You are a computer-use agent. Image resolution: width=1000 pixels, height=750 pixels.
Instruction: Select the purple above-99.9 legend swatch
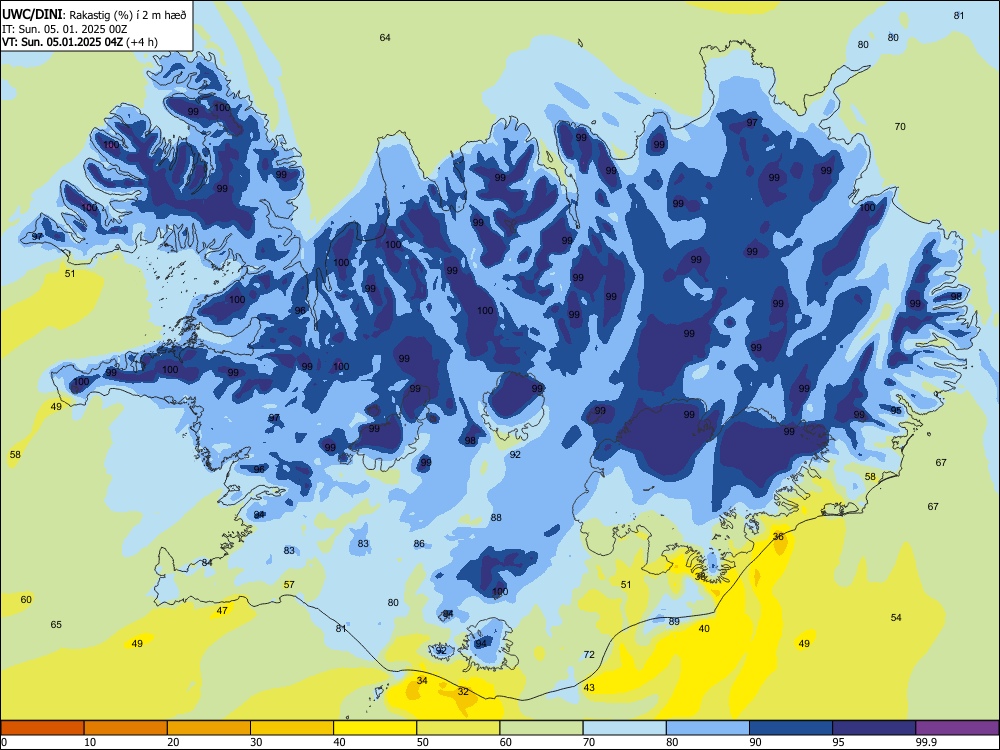point(957,728)
